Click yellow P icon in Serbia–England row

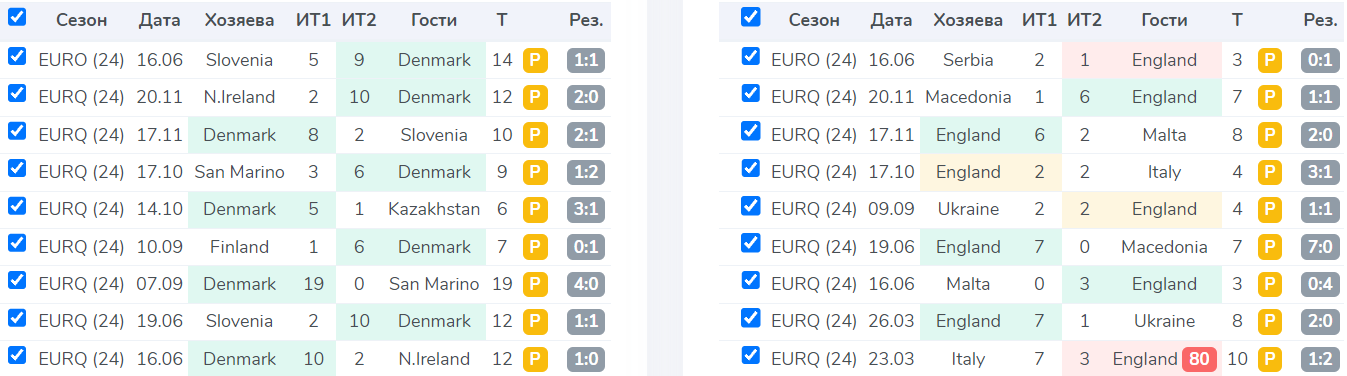[1269, 60]
